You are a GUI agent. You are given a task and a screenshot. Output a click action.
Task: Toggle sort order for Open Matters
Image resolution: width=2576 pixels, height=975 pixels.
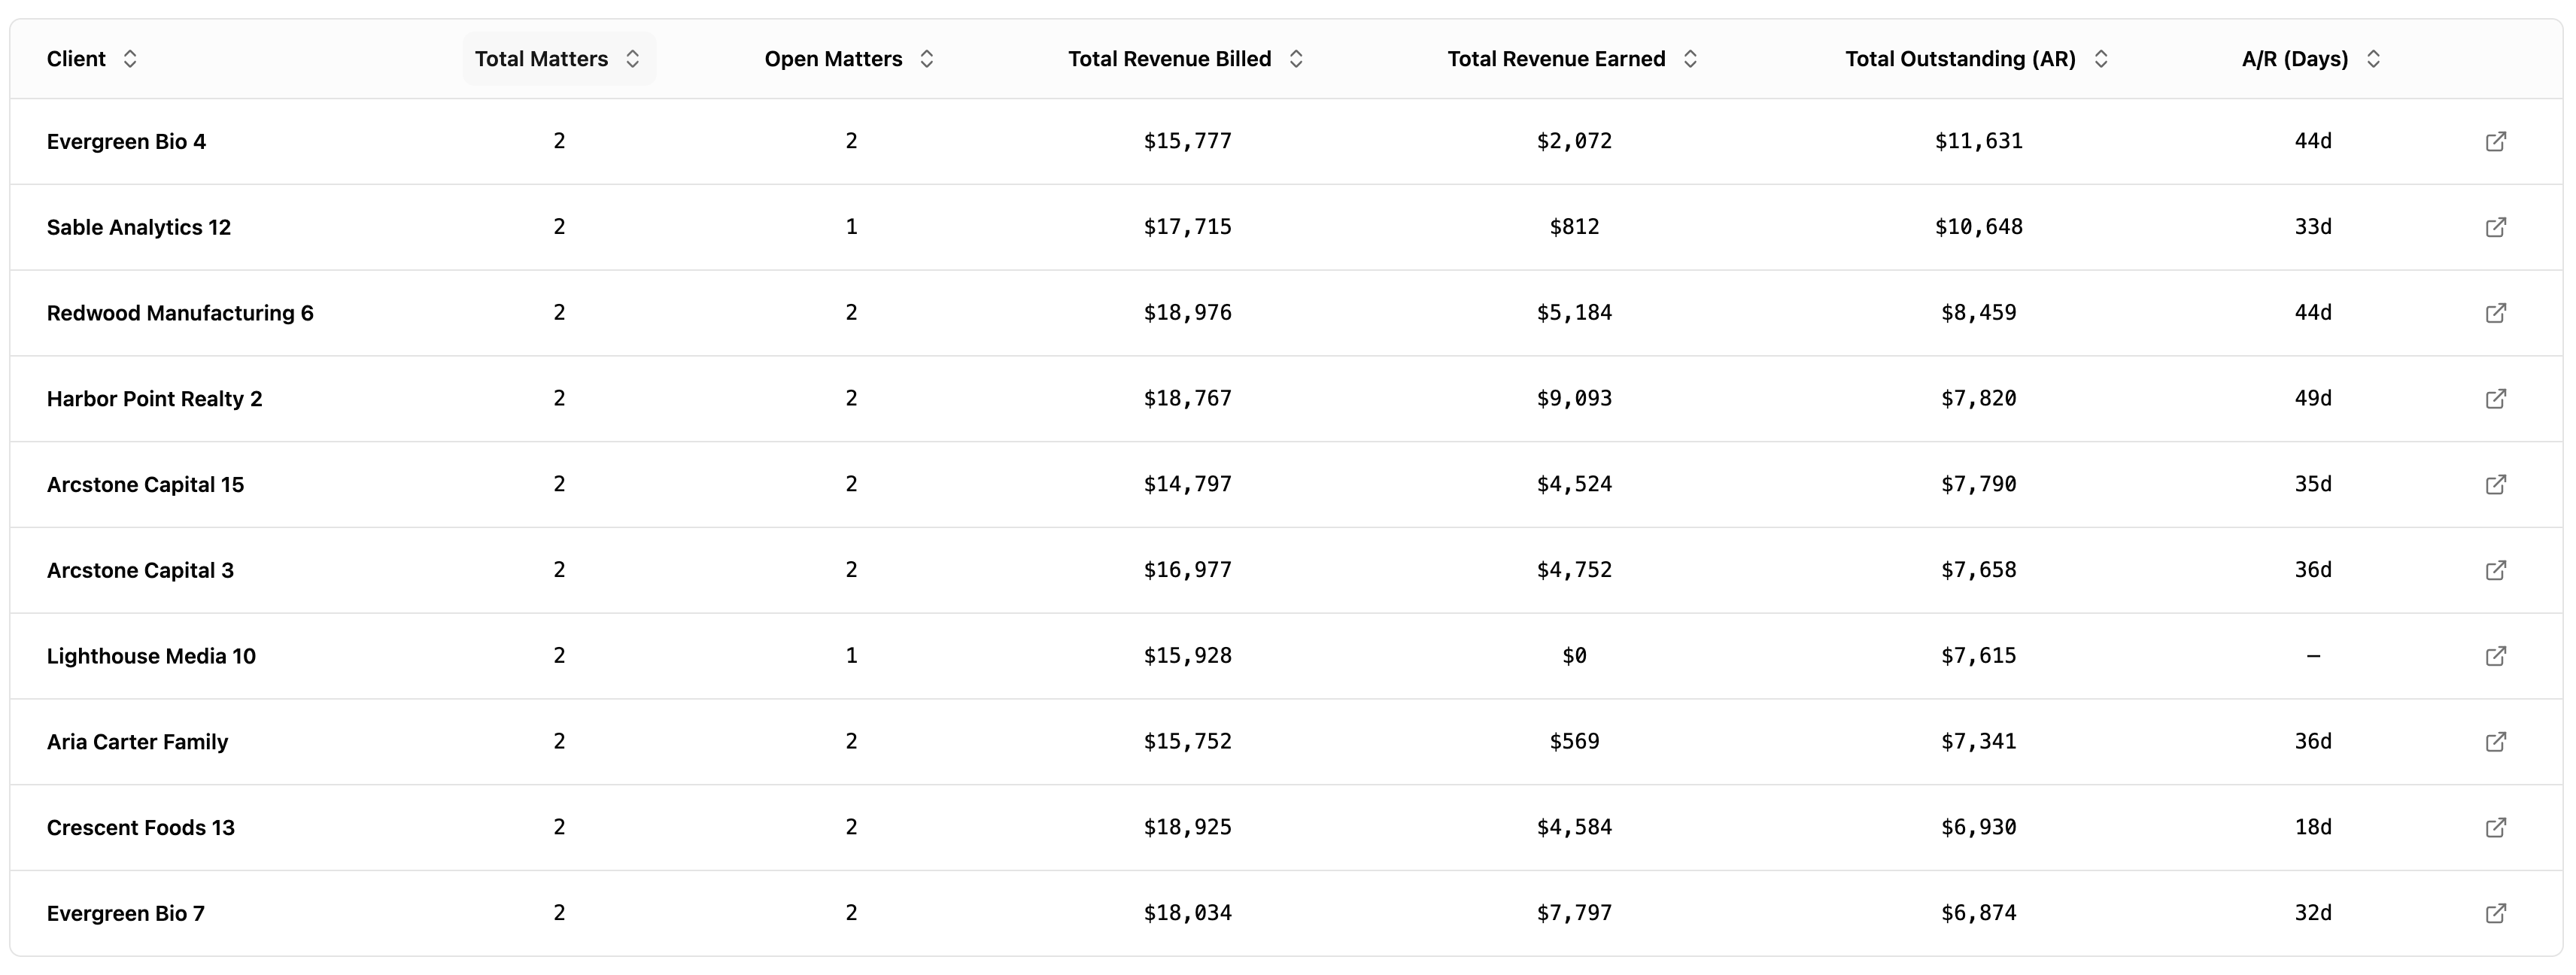coord(926,58)
